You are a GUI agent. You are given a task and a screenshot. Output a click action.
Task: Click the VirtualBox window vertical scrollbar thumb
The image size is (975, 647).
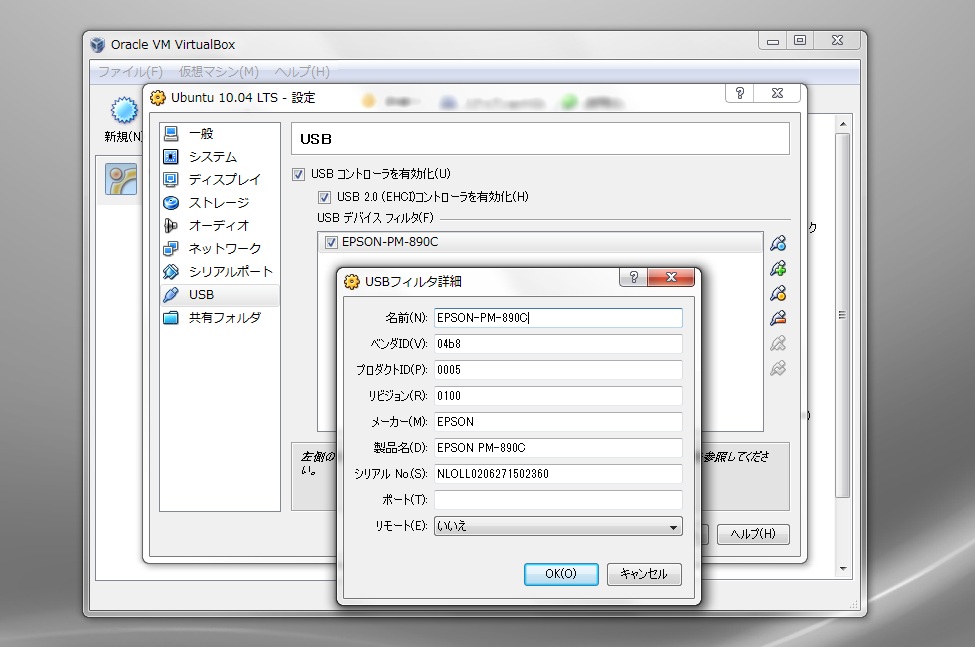coord(843,315)
